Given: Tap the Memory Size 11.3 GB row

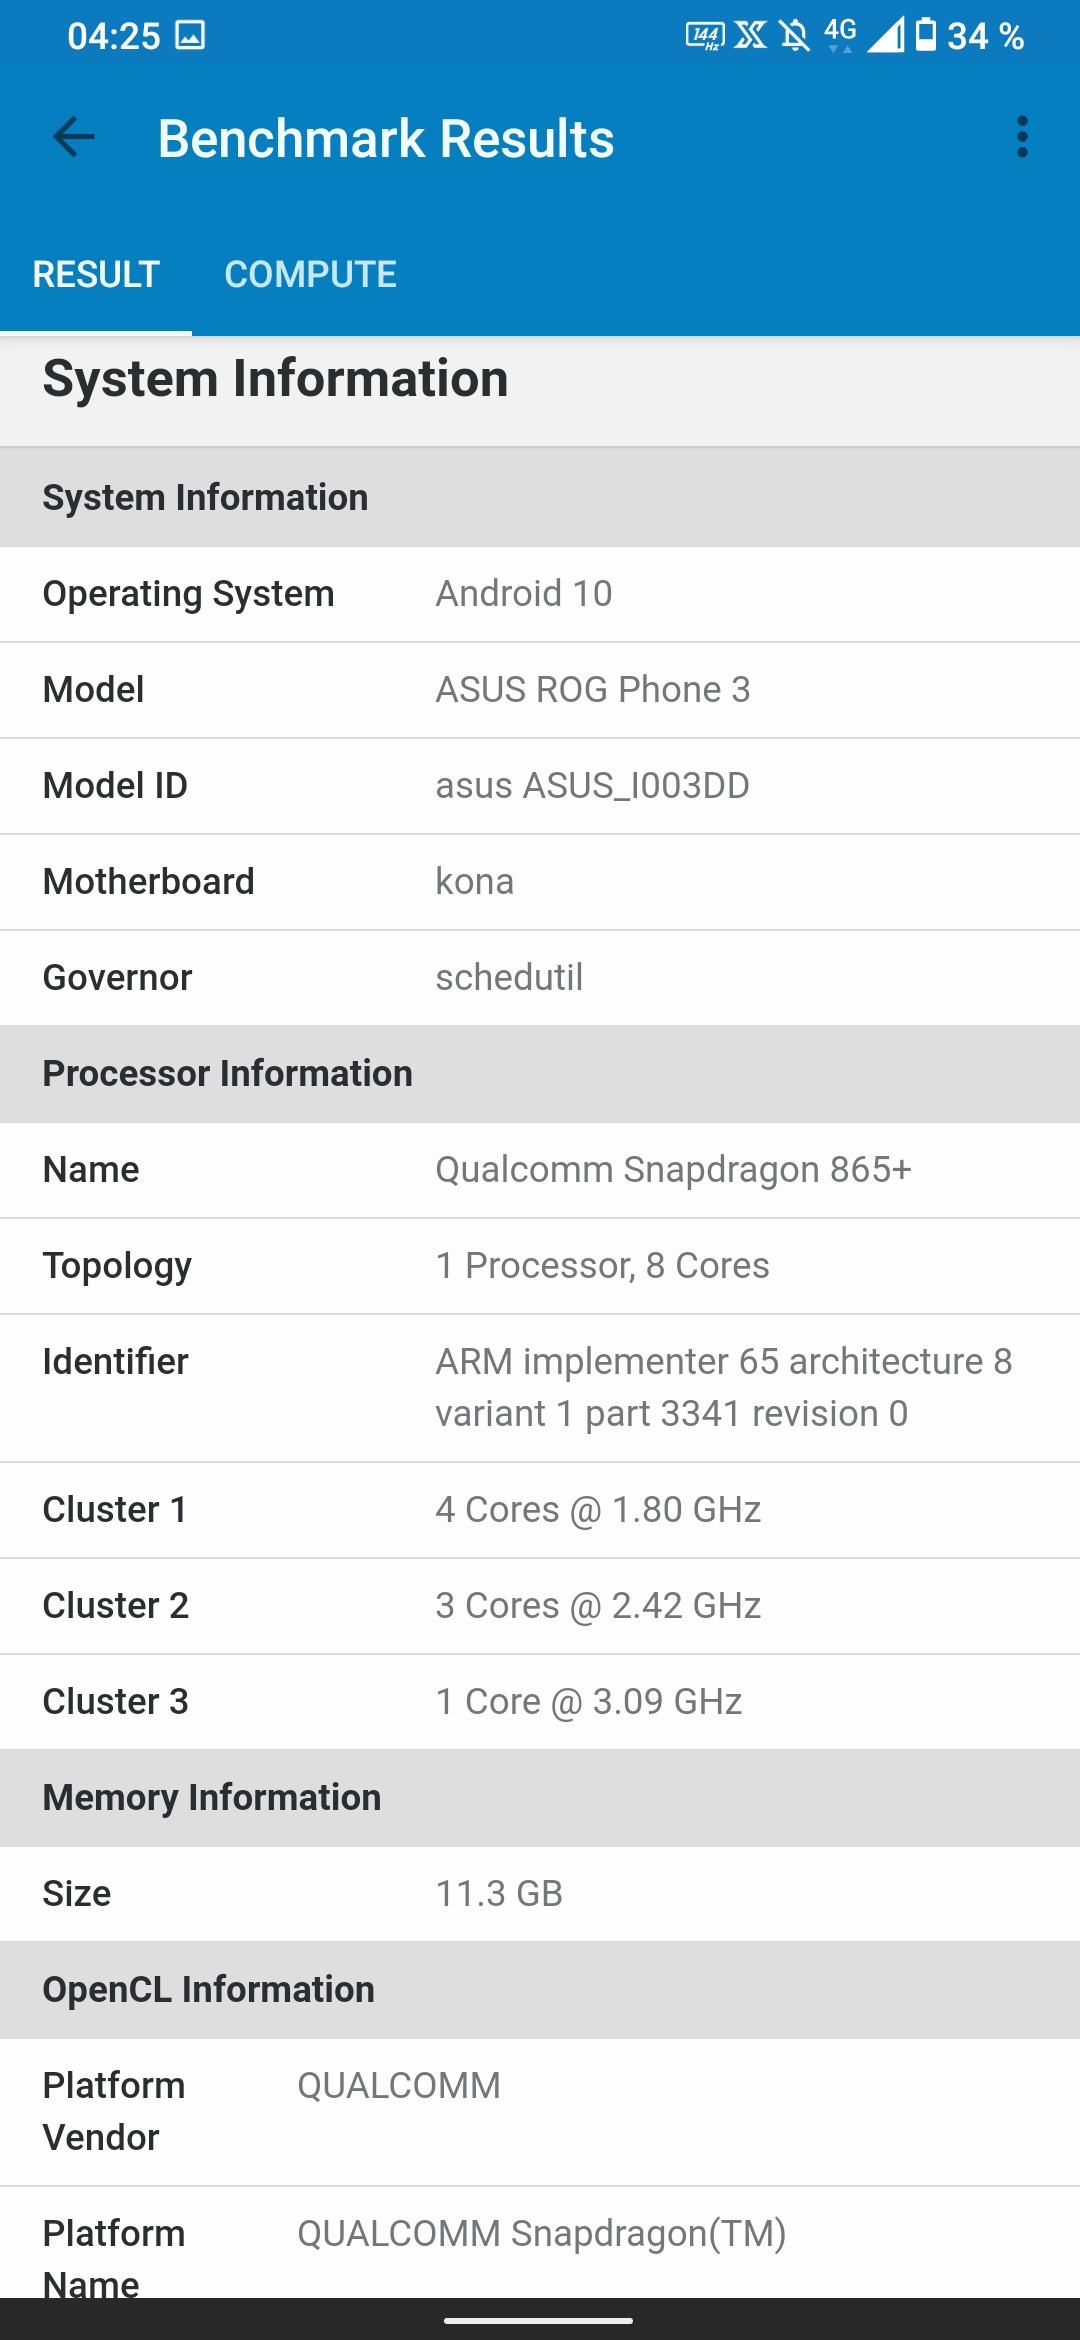Looking at the screenshot, I should (x=540, y=1894).
